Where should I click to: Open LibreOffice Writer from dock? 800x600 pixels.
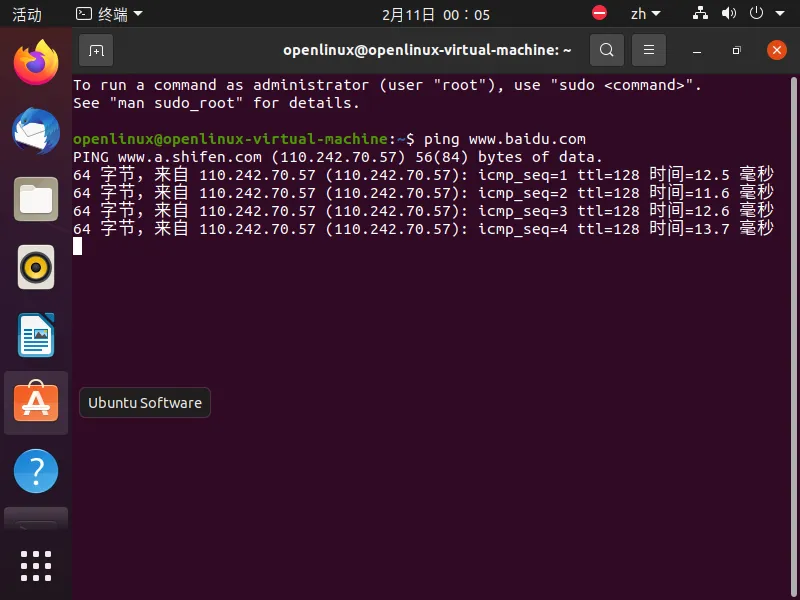coord(36,335)
